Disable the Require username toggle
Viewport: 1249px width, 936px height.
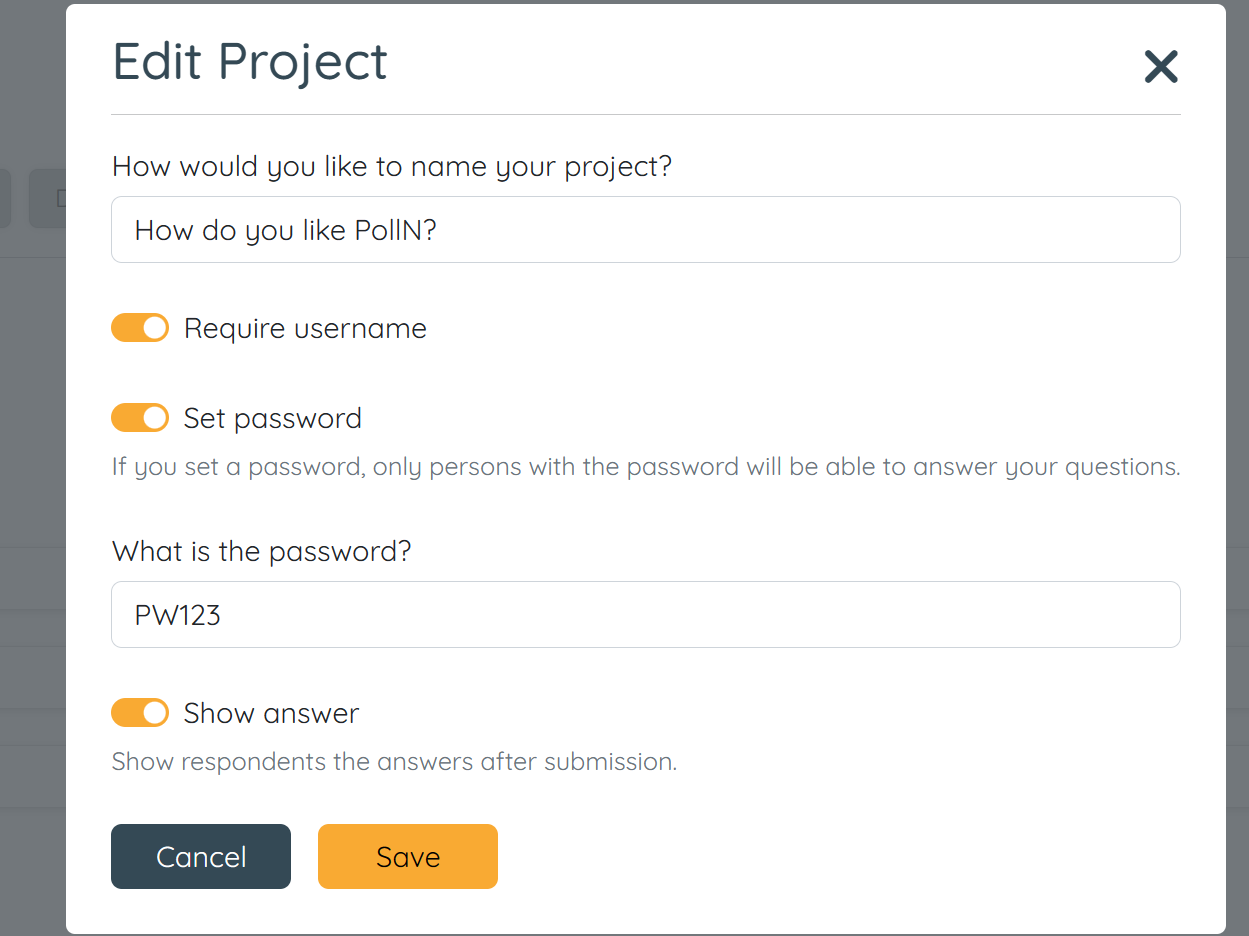click(140, 327)
